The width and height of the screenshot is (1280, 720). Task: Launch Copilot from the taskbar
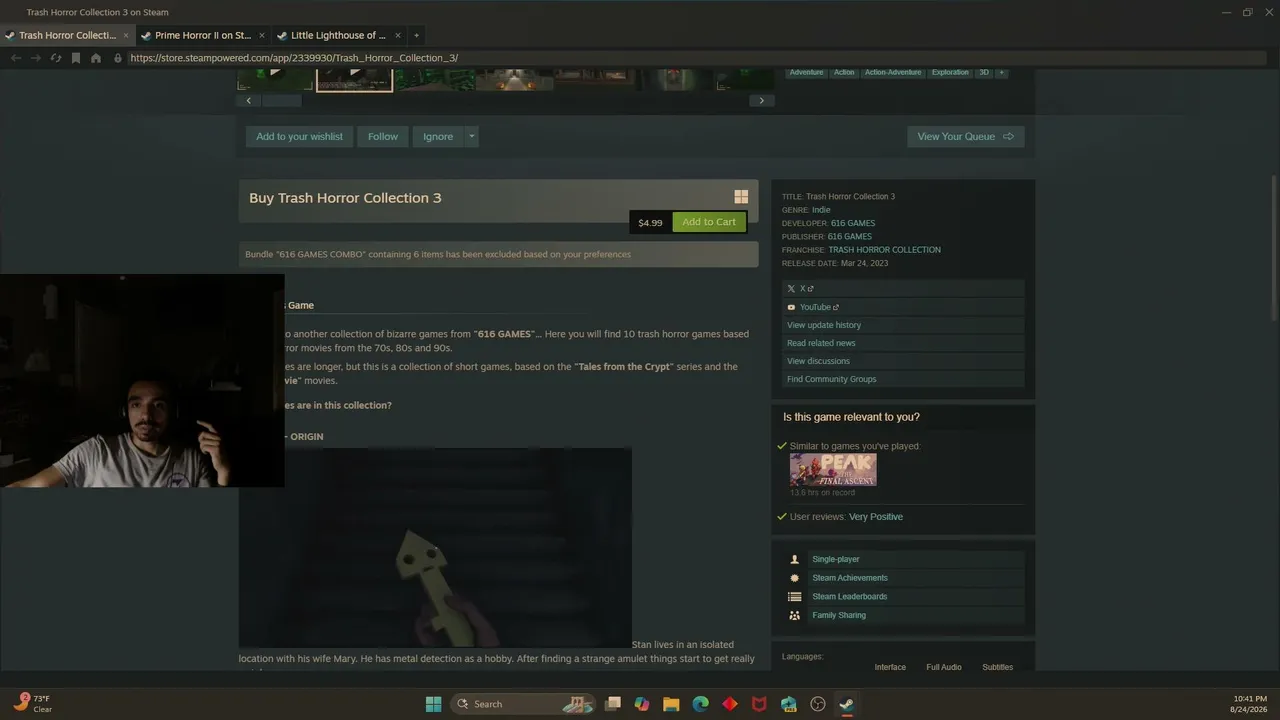(x=642, y=704)
